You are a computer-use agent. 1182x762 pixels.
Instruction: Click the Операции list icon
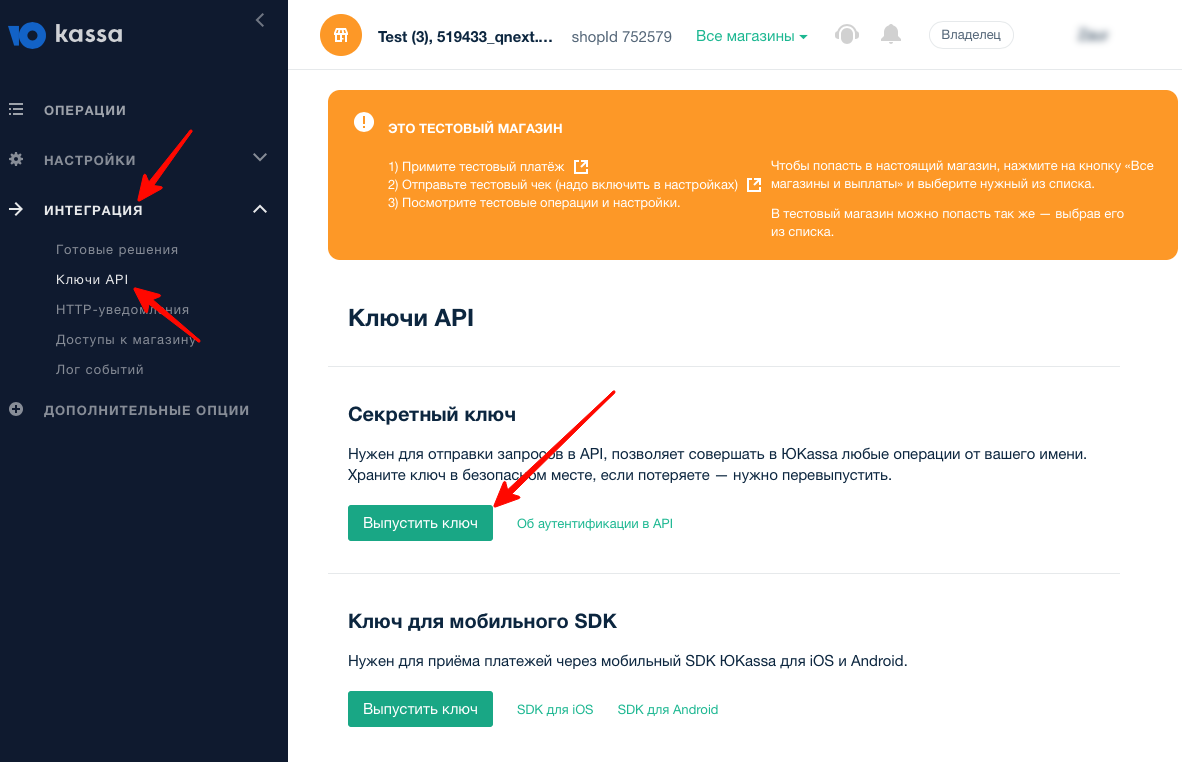pyautogui.click(x=16, y=110)
